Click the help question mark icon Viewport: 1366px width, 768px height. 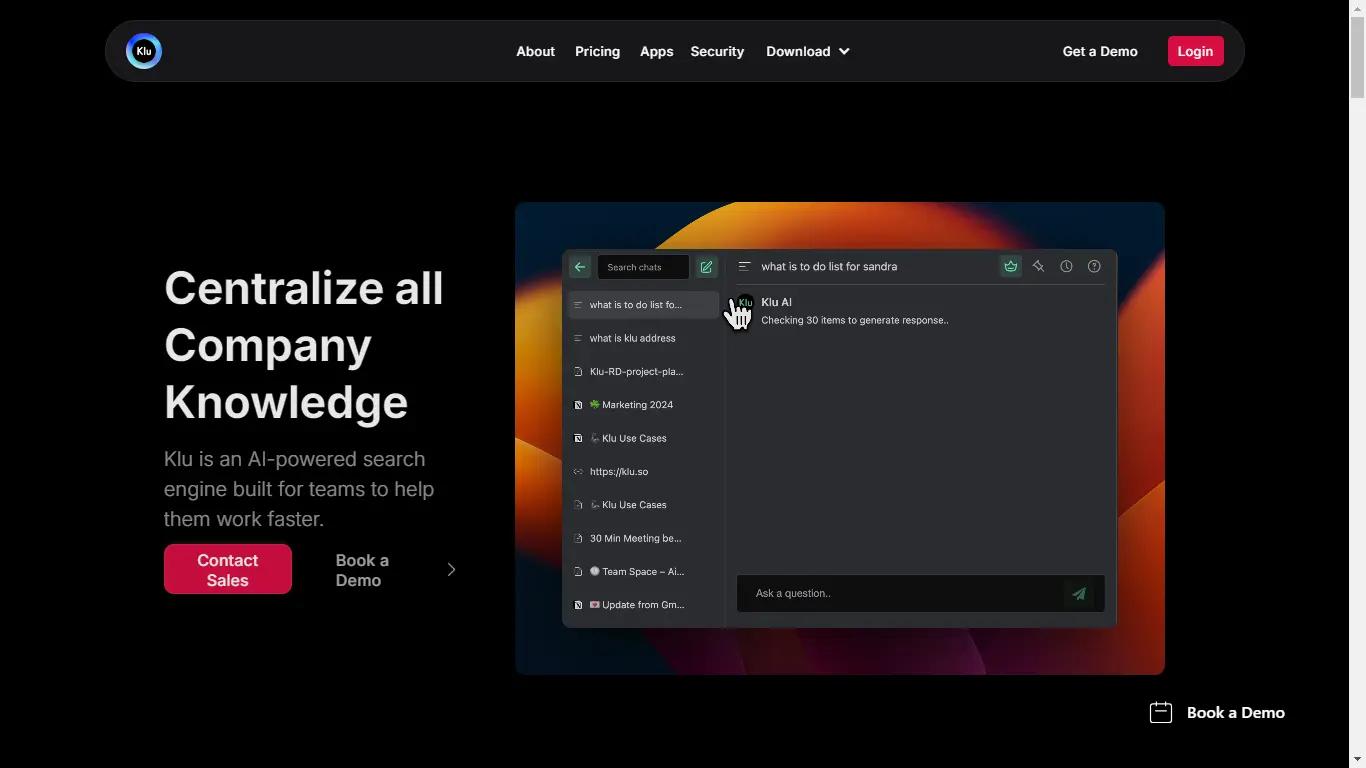point(1094,266)
